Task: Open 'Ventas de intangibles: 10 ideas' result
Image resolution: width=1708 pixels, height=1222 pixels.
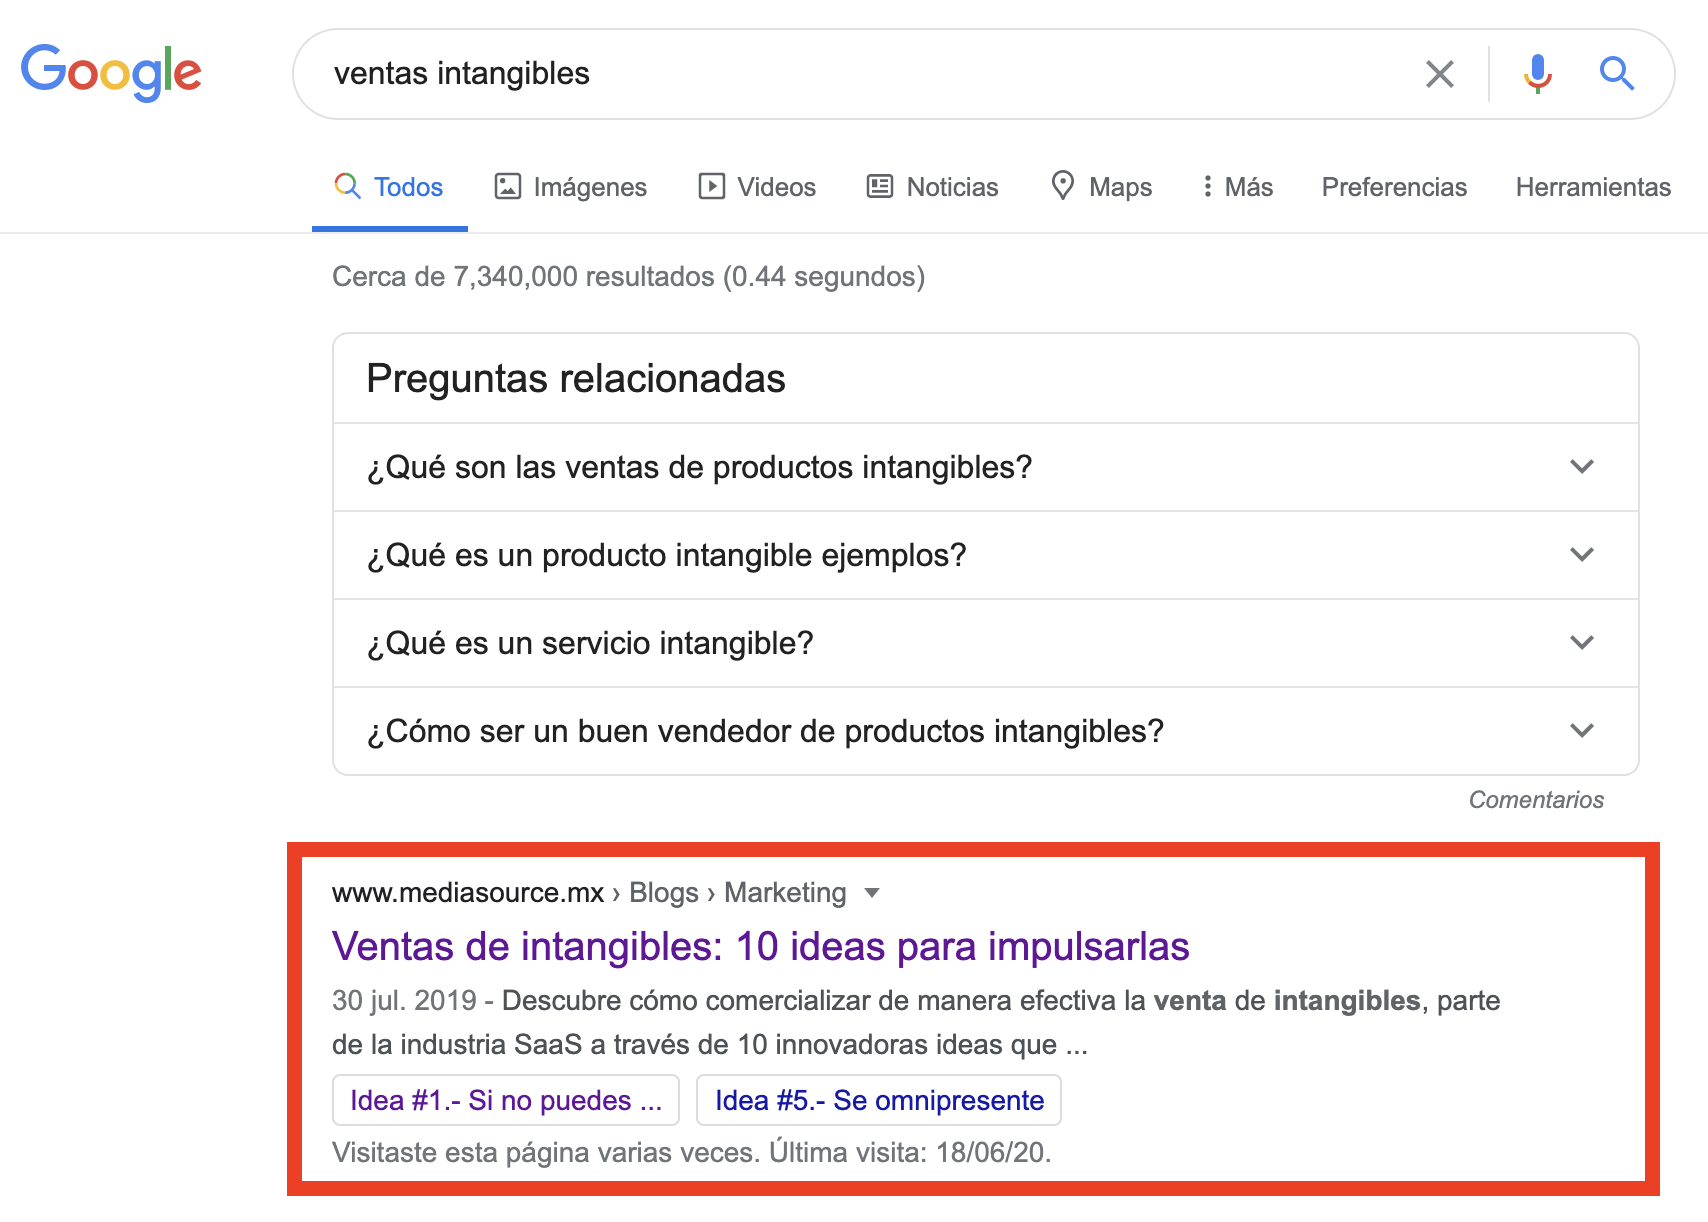Action: coord(760,946)
